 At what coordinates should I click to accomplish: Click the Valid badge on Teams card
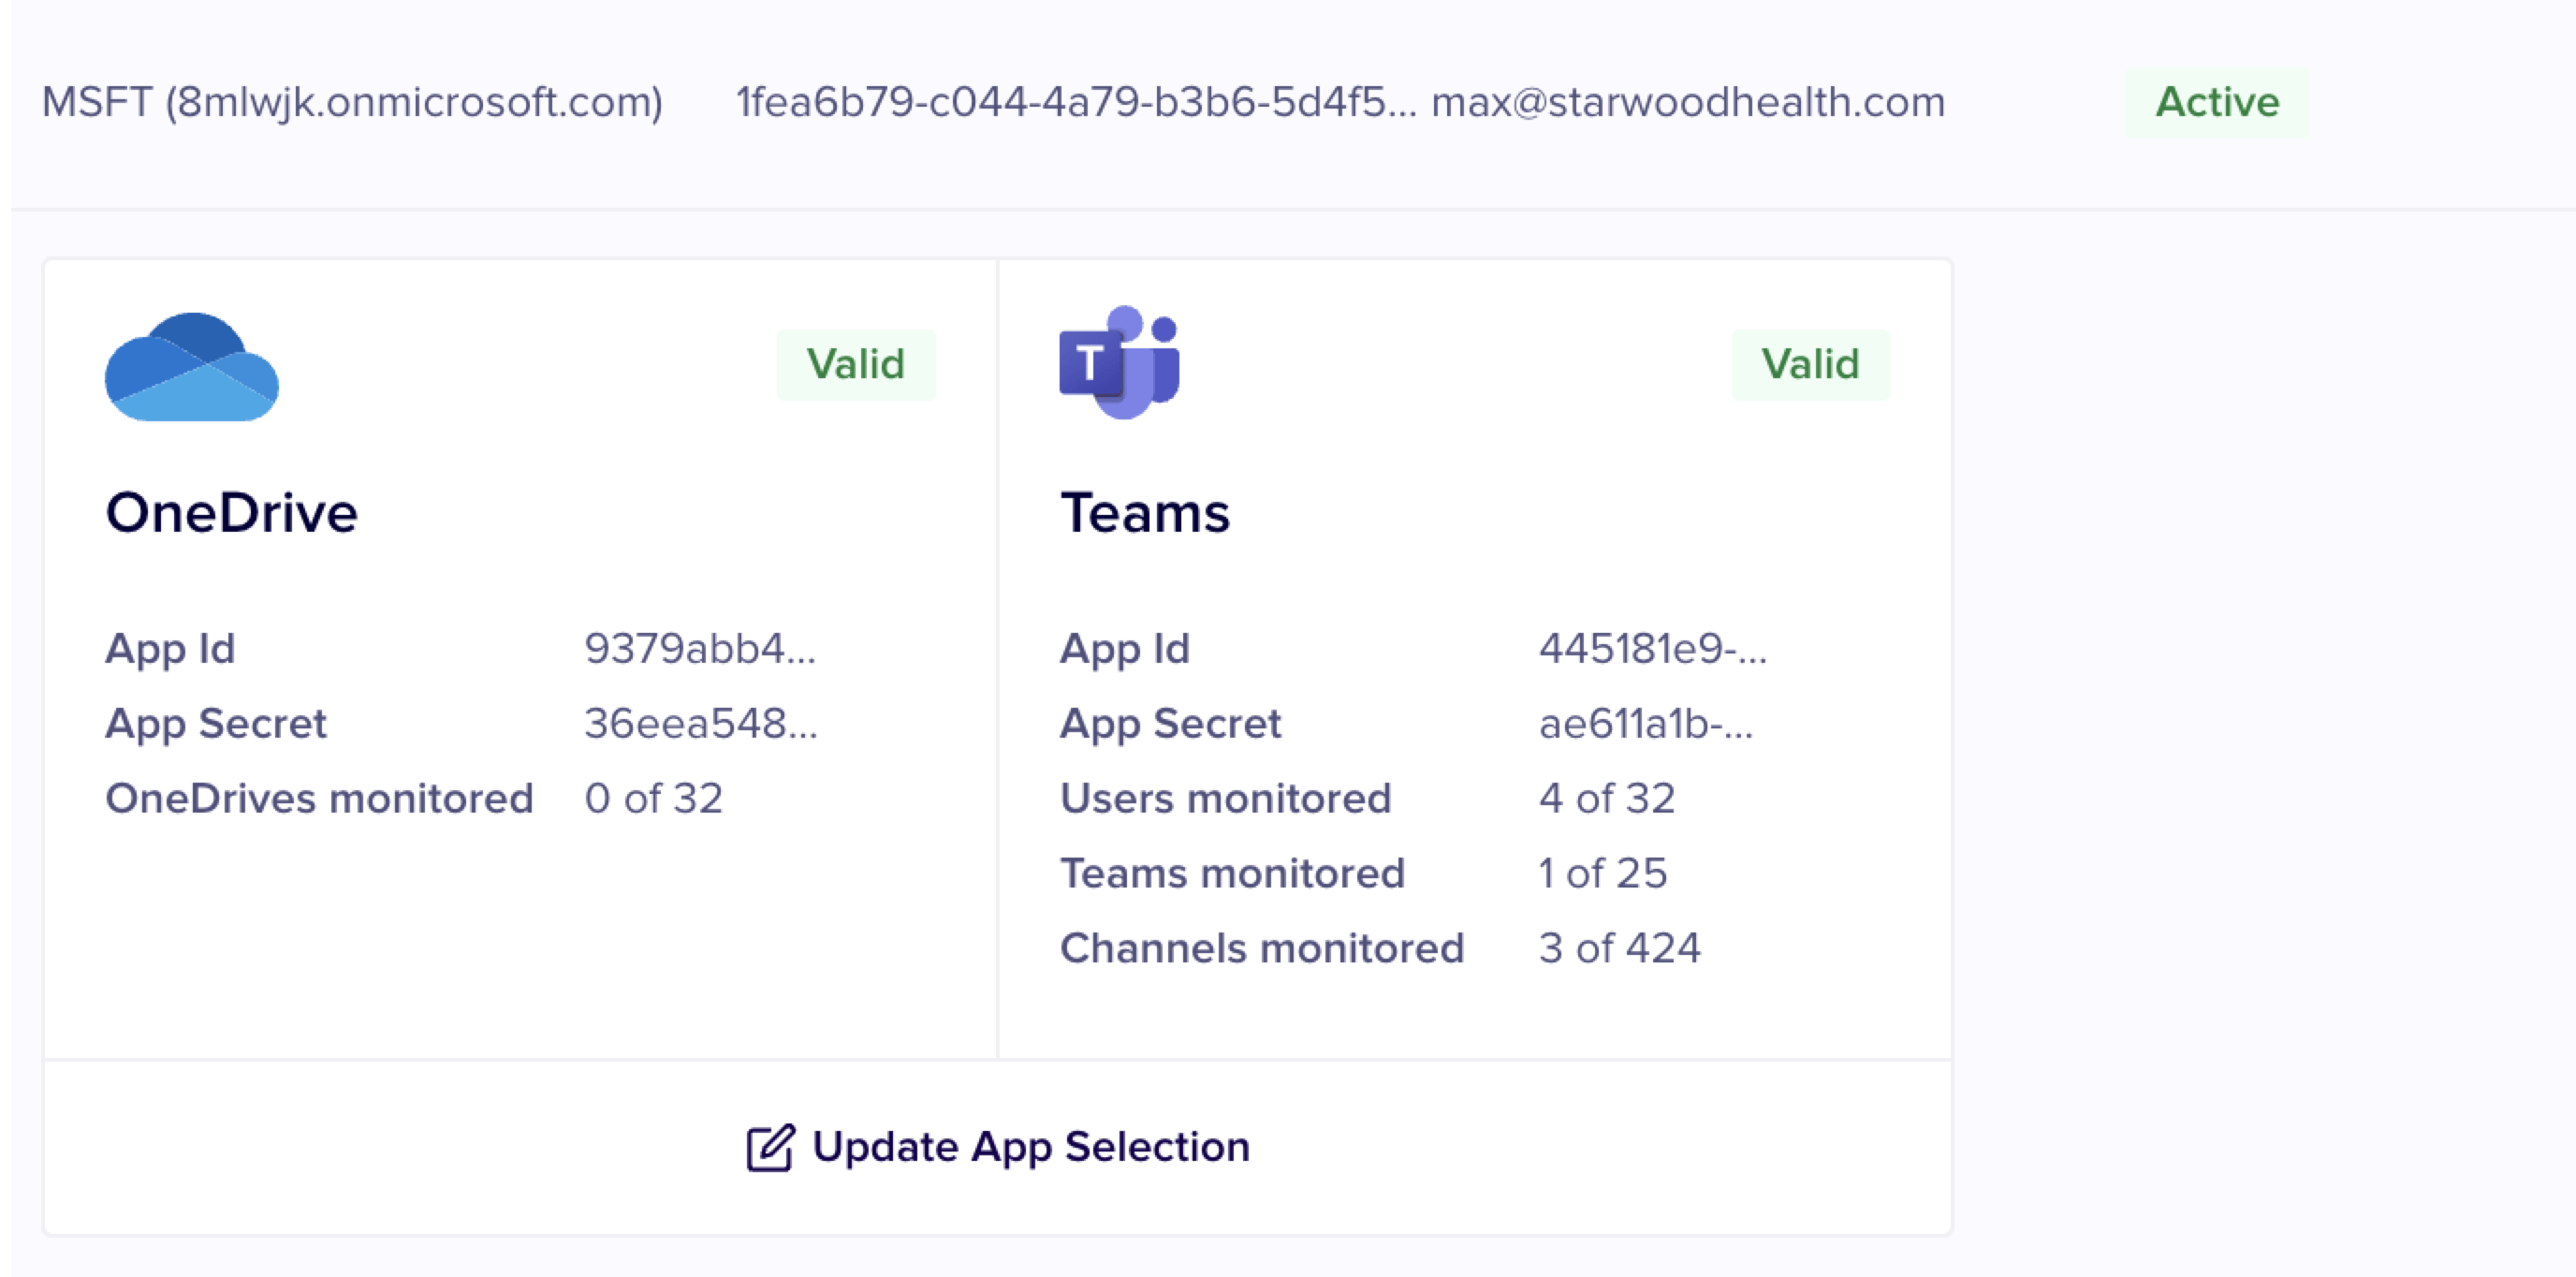click(x=1809, y=364)
